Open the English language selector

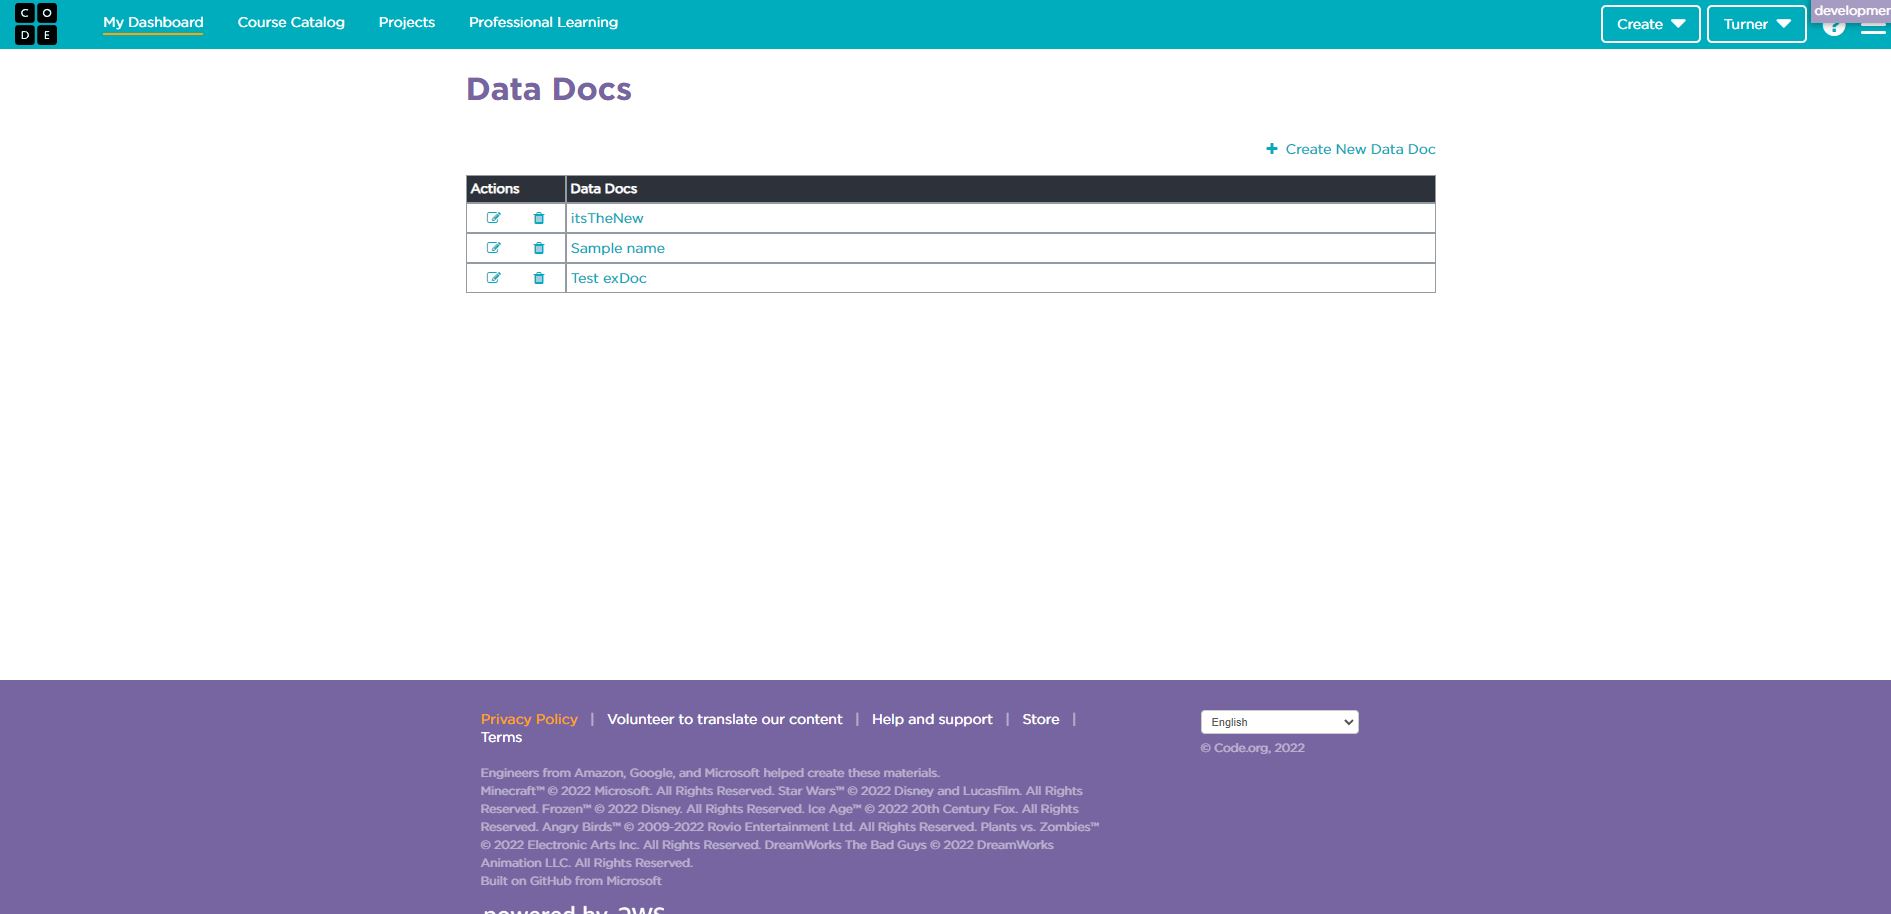[1279, 722]
